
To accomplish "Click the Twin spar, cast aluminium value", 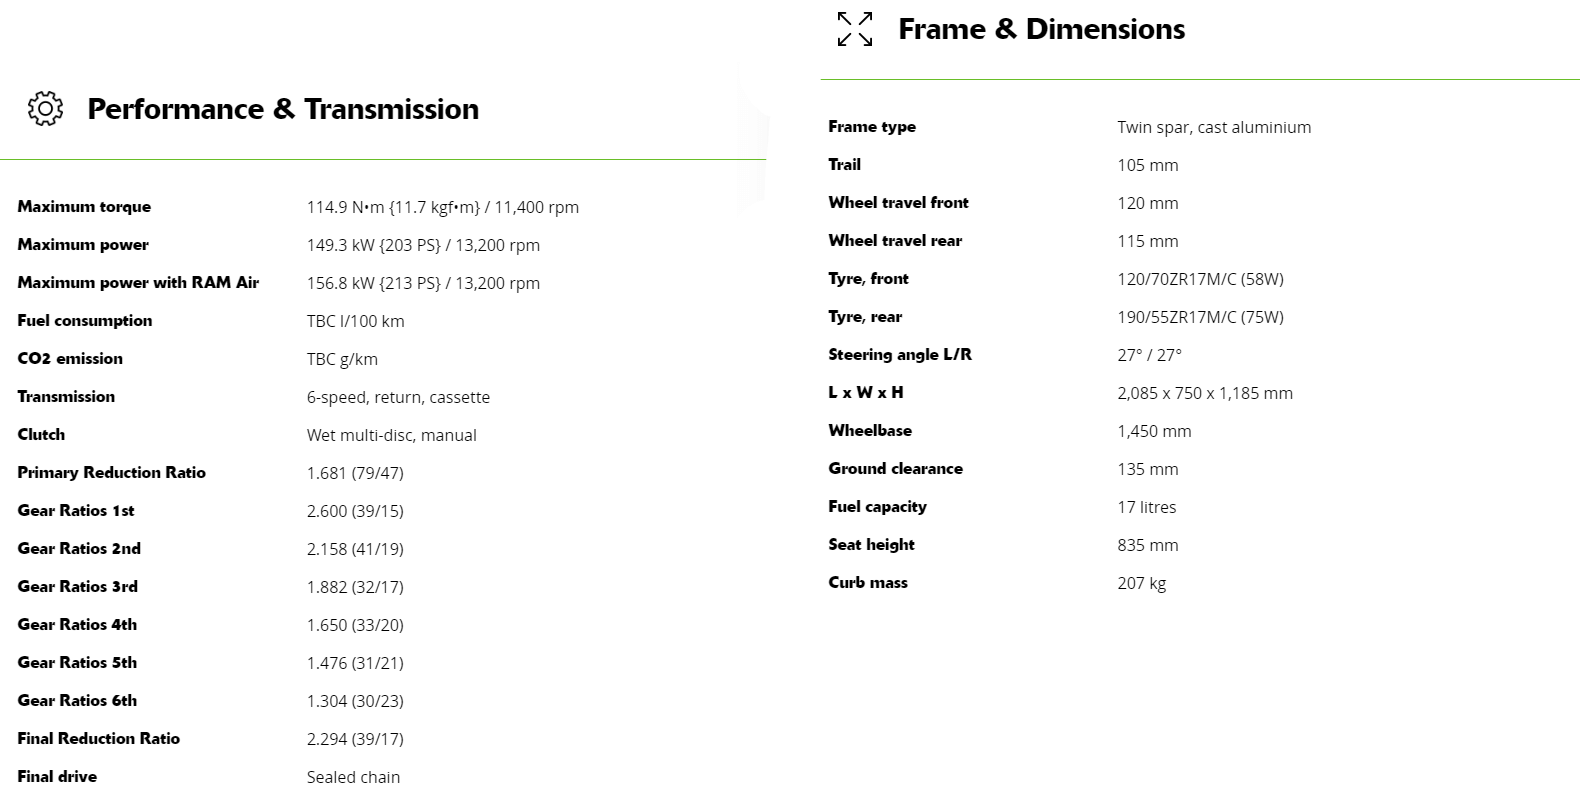I will (x=1214, y=127).
